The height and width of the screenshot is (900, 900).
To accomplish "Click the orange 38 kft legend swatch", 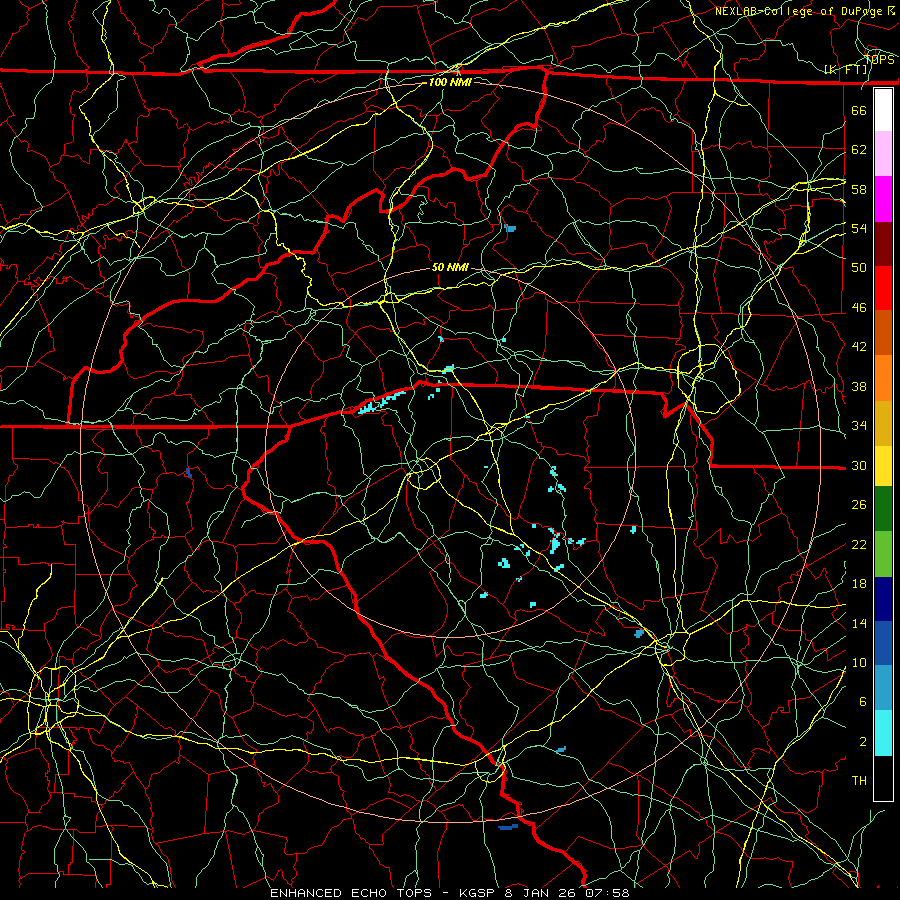I will pos(883,378).
